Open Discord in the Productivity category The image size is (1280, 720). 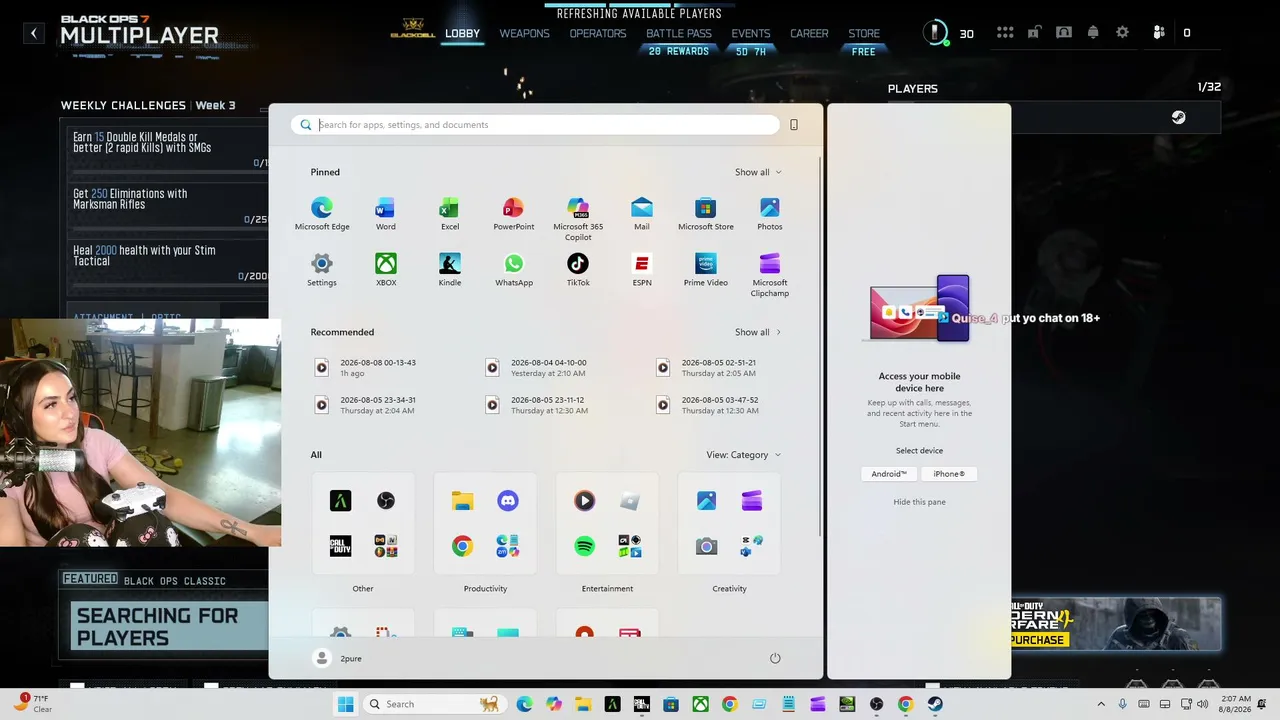(x=508, y=501)
